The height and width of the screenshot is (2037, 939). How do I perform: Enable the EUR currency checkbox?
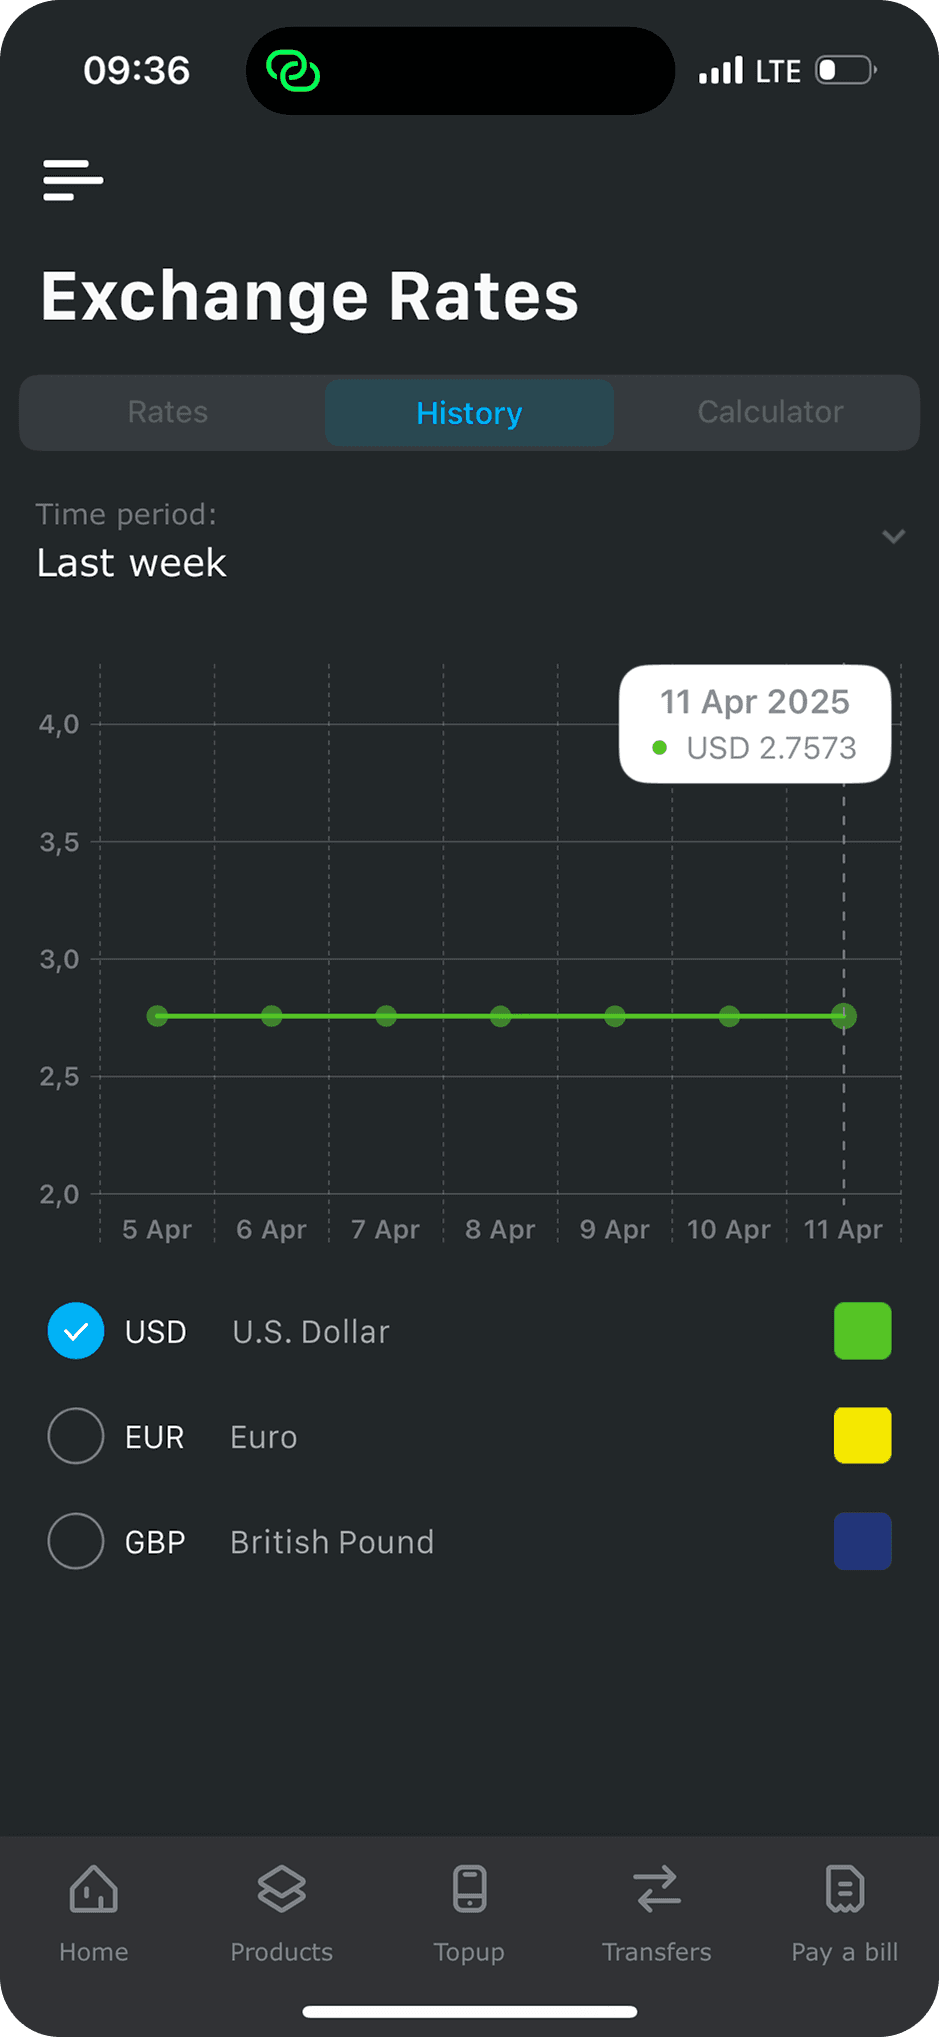click(x=76, y=1436)
